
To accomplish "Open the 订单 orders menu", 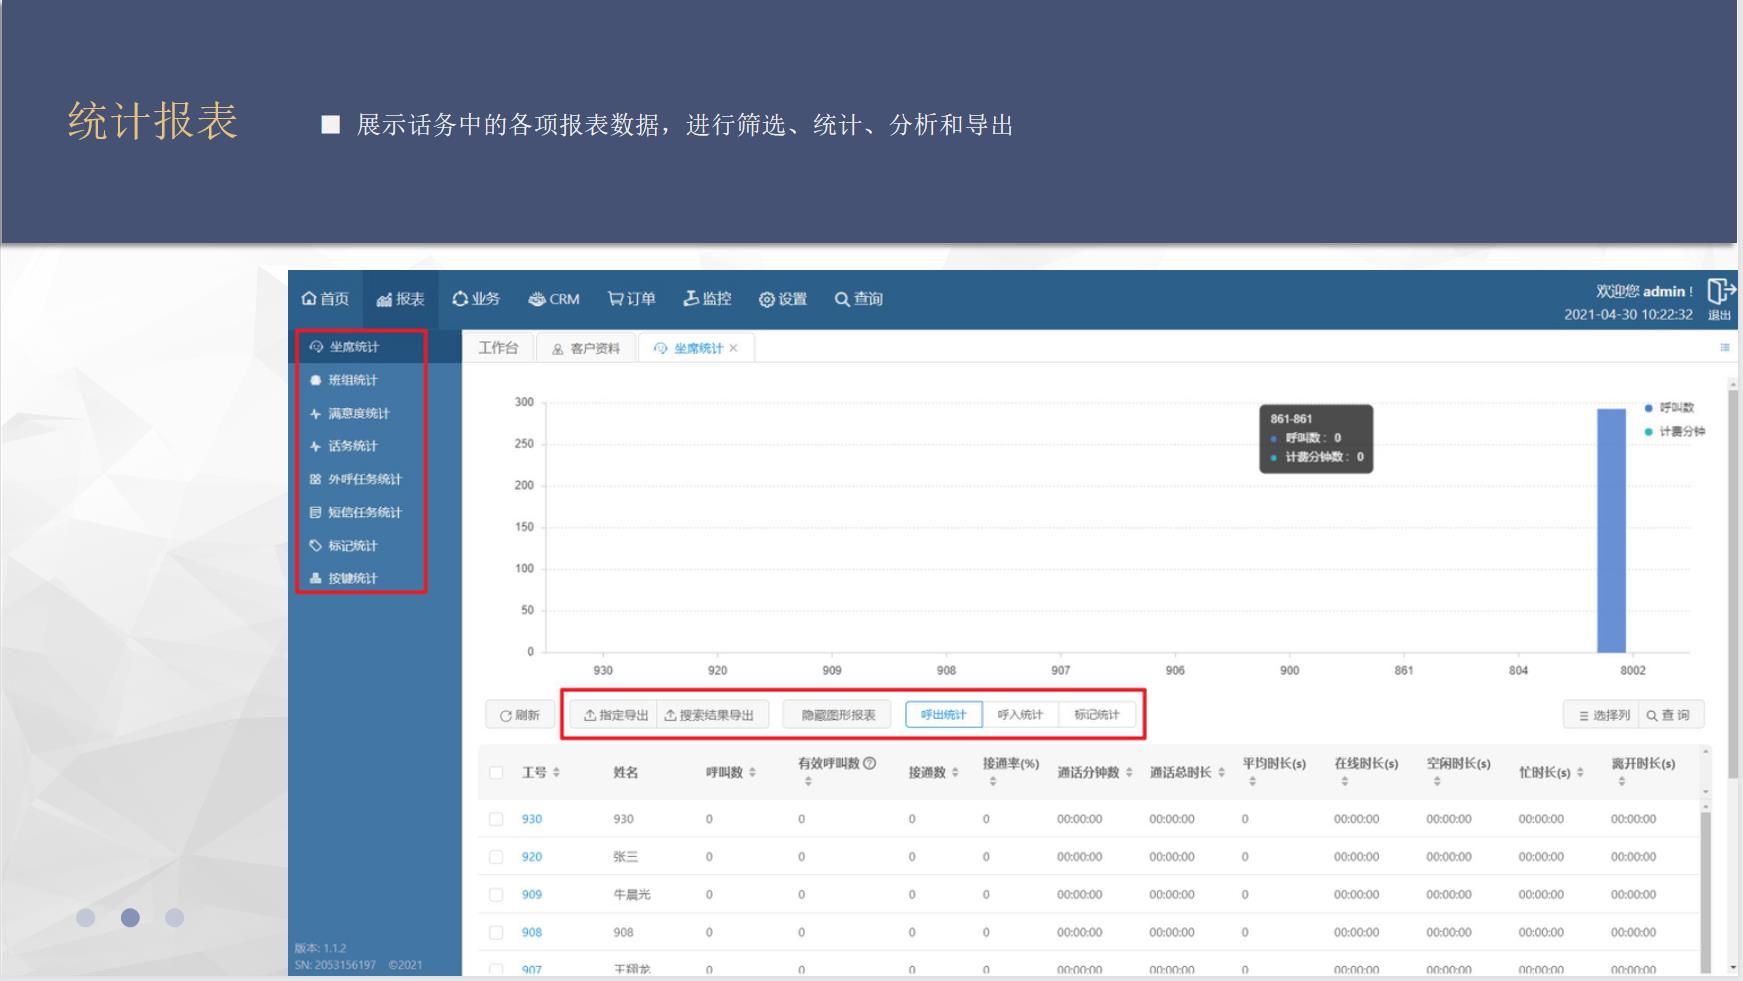I will pos(632,299).
